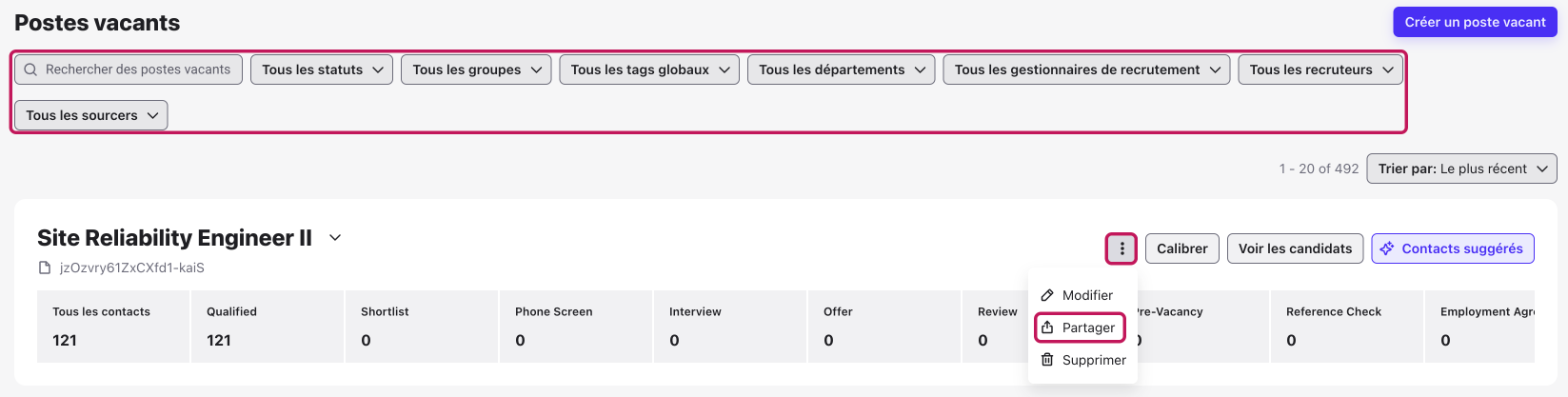
Task: Click the job ID jzOzvry61ZxCXfd1-kaiS text
Action: click(x=132, y=268)
